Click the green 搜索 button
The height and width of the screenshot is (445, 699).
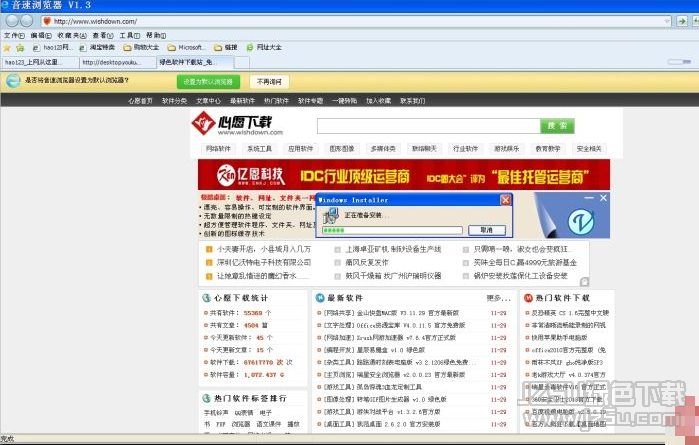[x=557, y=126]
